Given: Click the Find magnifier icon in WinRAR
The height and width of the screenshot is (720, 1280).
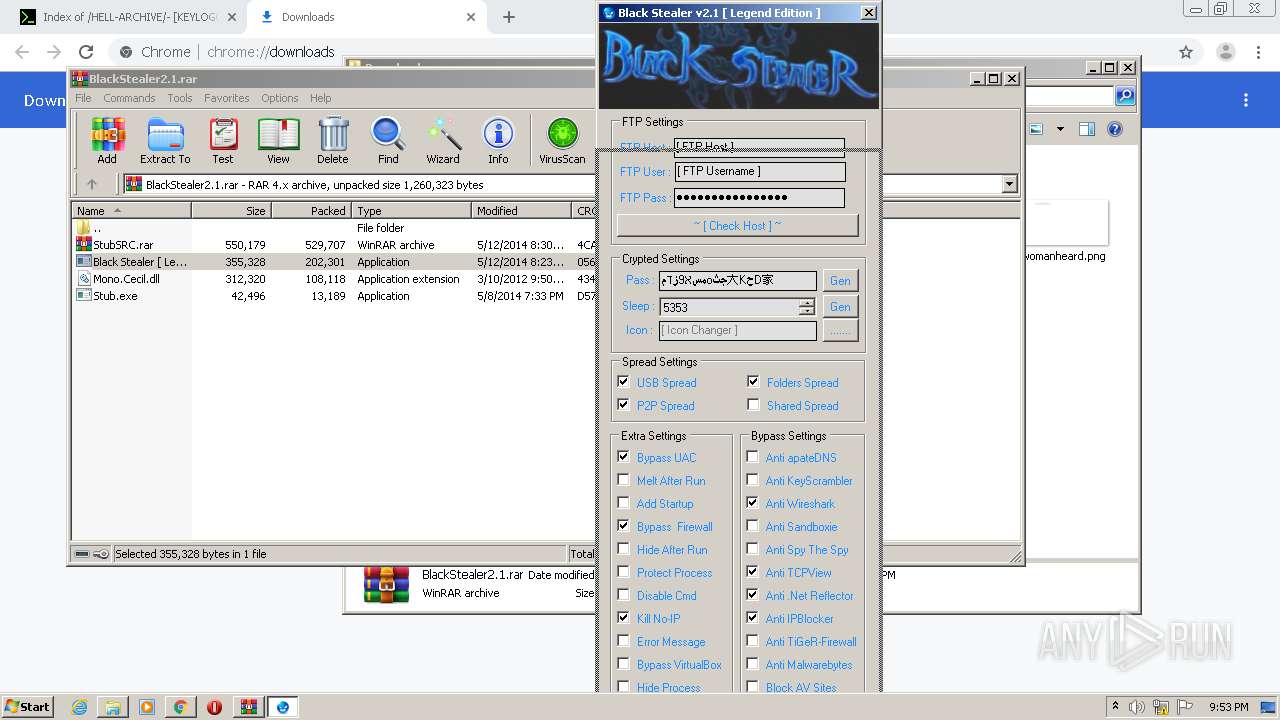Looking at the screenshot, I should pyautogui.click(x=388, y=140).
